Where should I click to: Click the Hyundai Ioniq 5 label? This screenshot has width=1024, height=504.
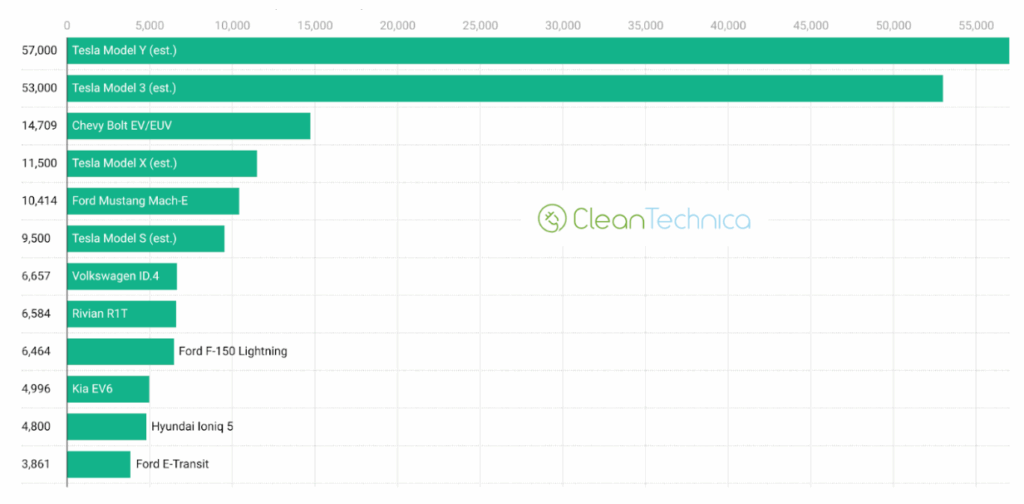pos(192,427)
